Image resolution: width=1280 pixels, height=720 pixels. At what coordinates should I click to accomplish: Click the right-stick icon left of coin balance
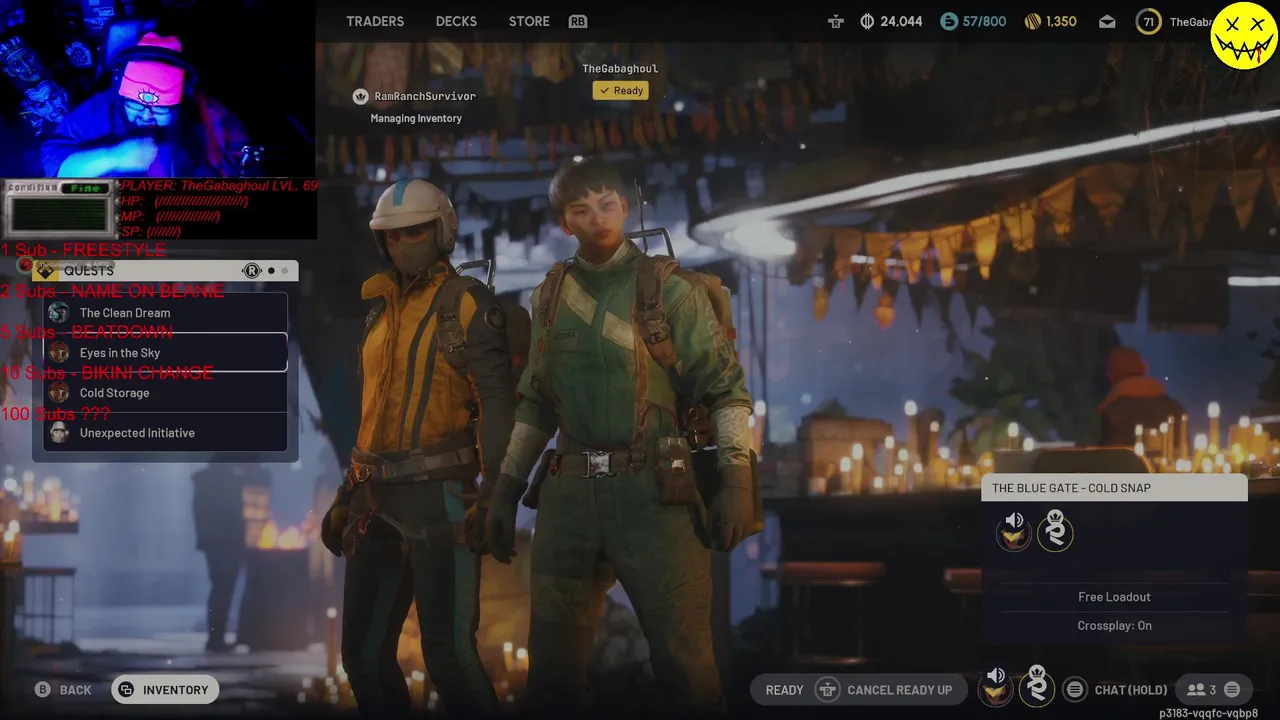click(x=836, y=21)
